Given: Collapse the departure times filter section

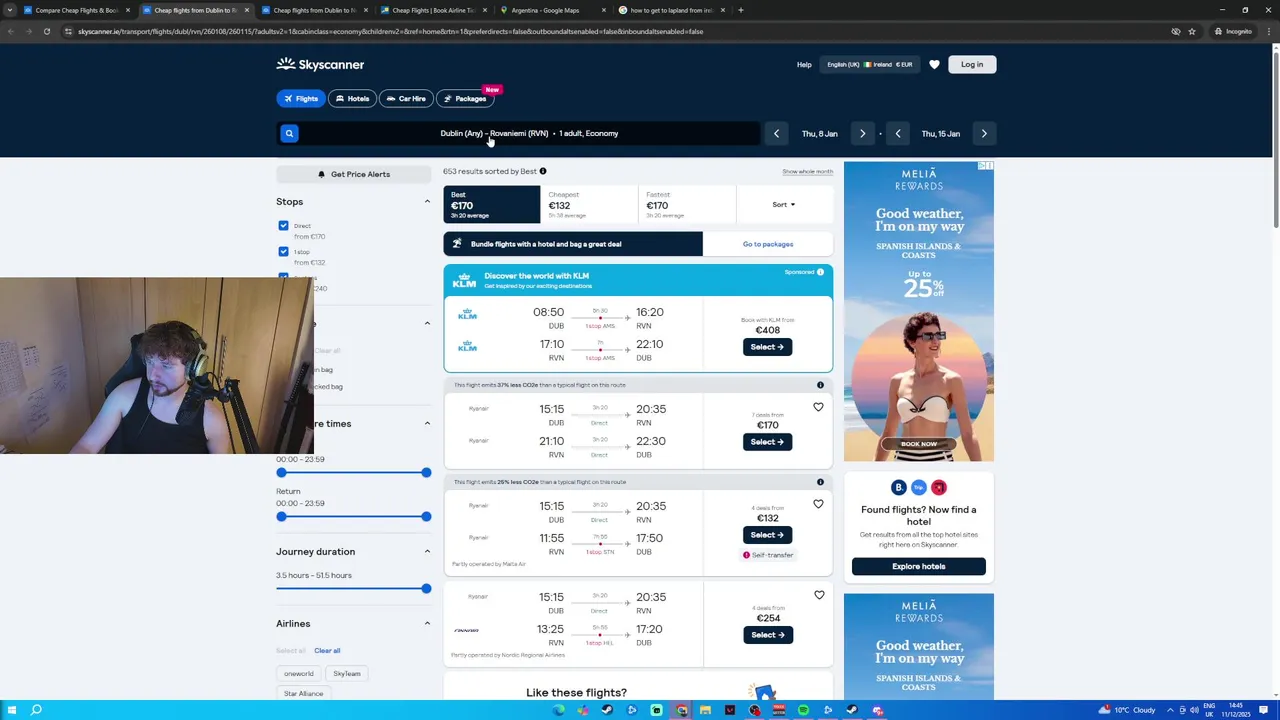Looking at the screenshot, I should tap(427, 423).
